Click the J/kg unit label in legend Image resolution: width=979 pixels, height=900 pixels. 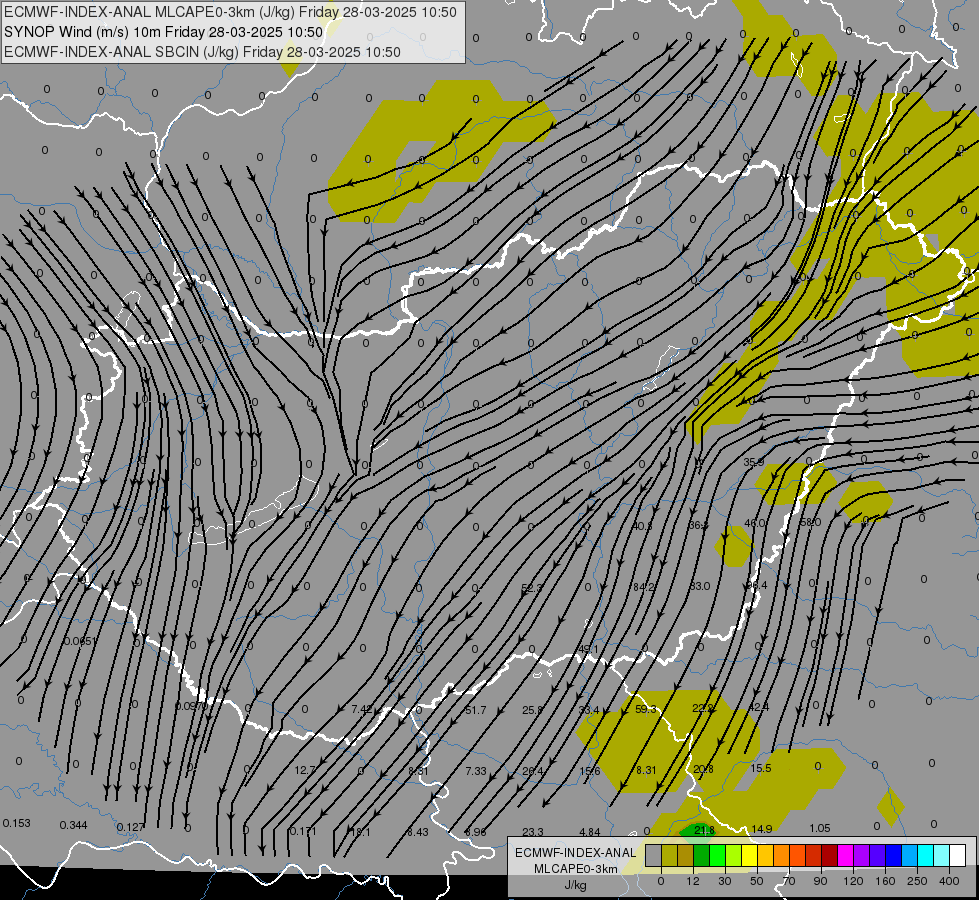(575, 885)
